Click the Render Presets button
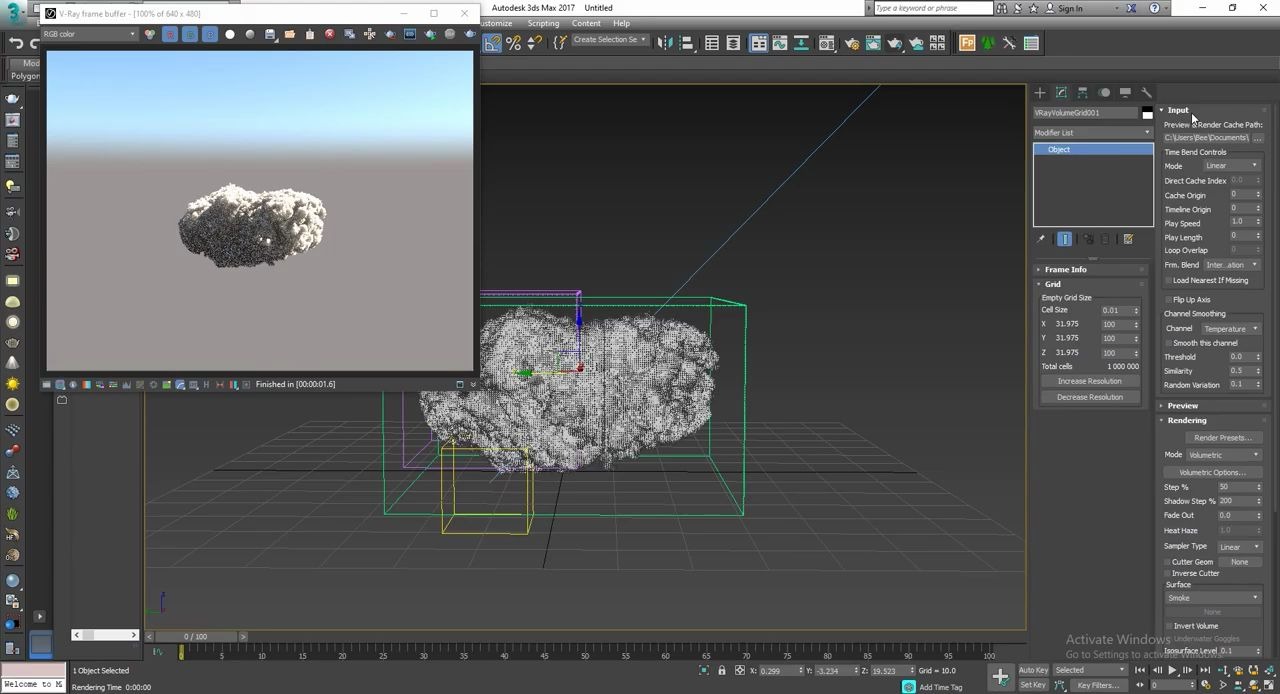This screenshot has height=694, width=1280. pyautogui.click(x=1221, y=438)
